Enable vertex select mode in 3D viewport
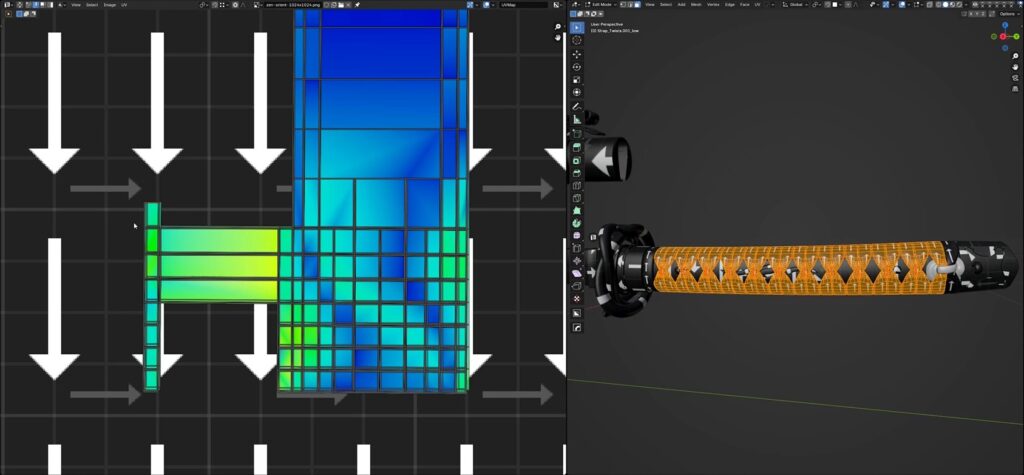Screen dimensions: 1024x475 tap(622, 5)
